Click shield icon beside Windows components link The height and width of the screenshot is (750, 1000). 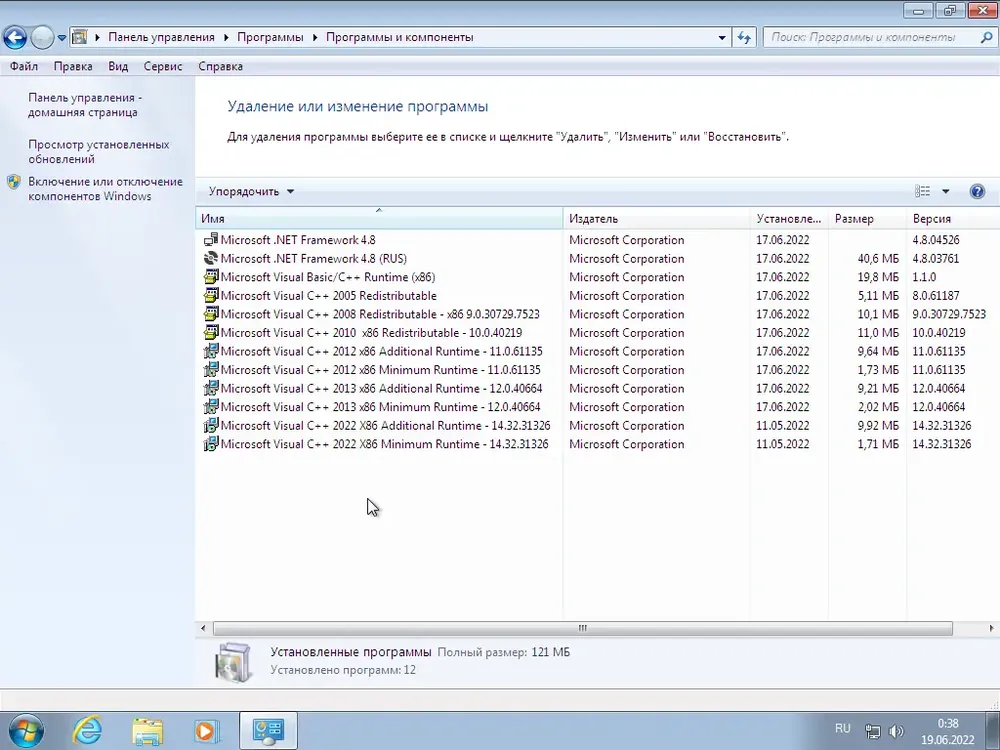pos(14,182)
